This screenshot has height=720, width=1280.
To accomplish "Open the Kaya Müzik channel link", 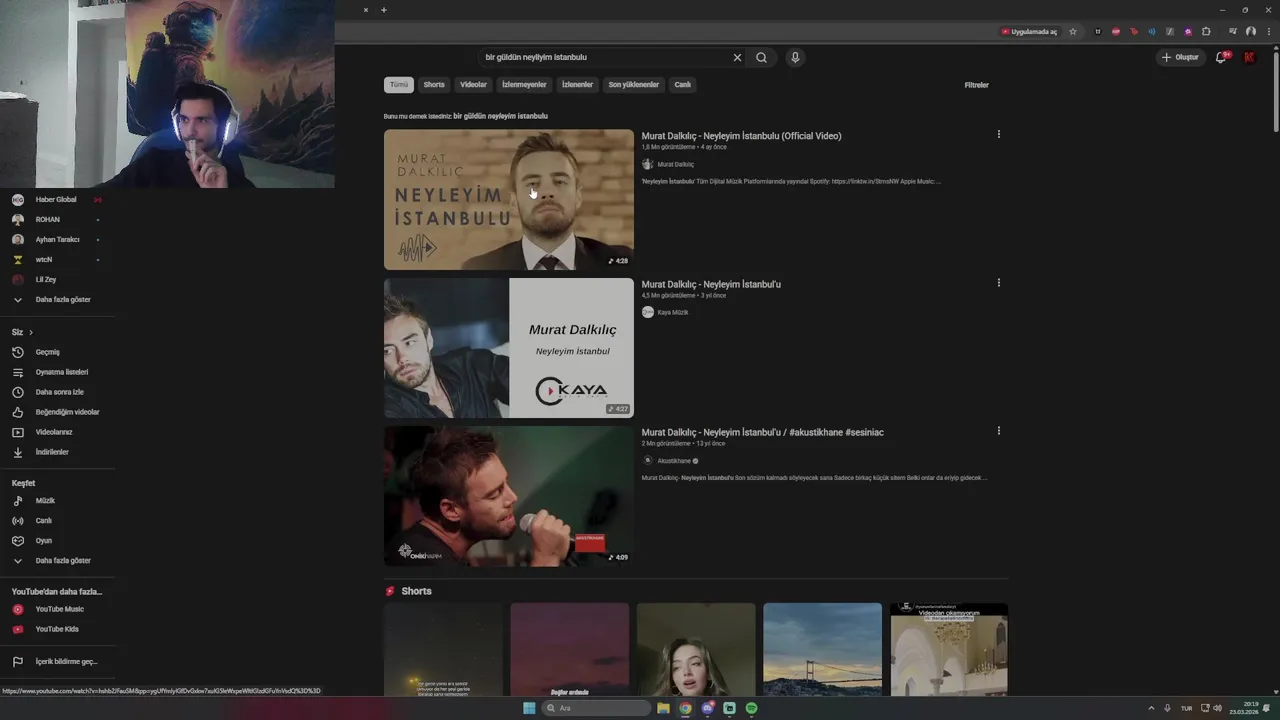I will (x=672, y=312).
